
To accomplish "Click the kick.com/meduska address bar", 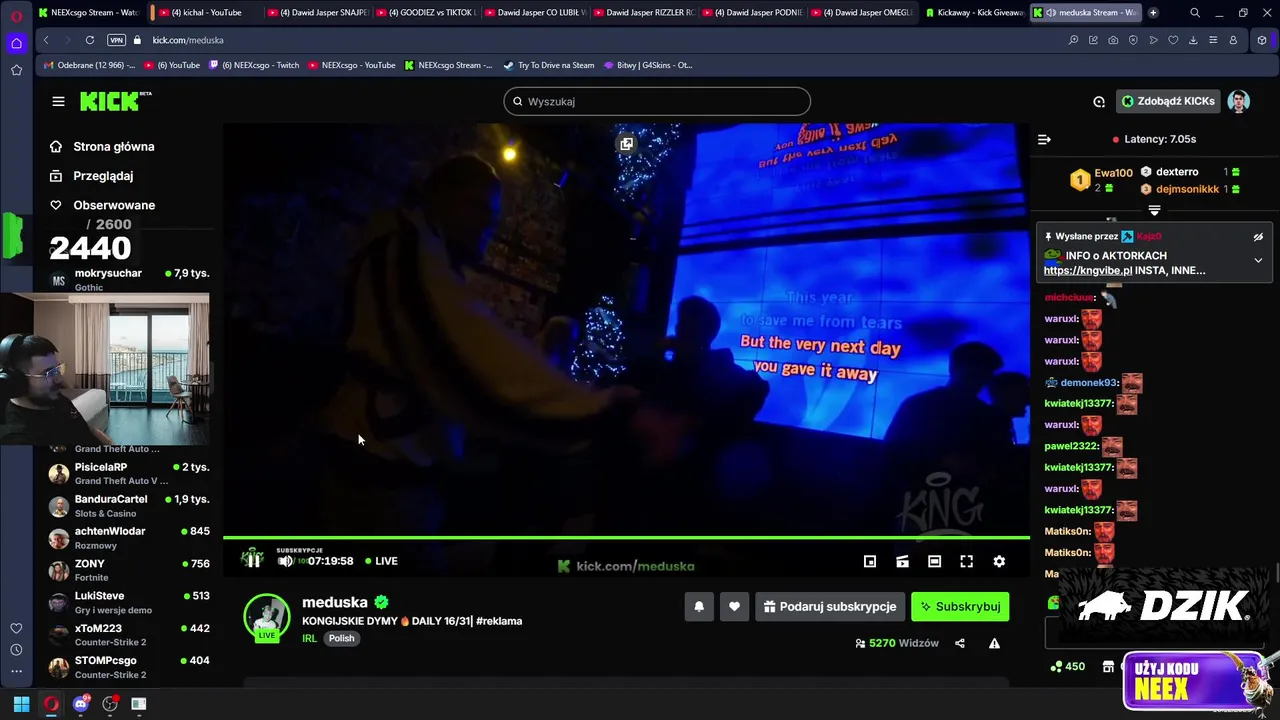I will [188, 40].
